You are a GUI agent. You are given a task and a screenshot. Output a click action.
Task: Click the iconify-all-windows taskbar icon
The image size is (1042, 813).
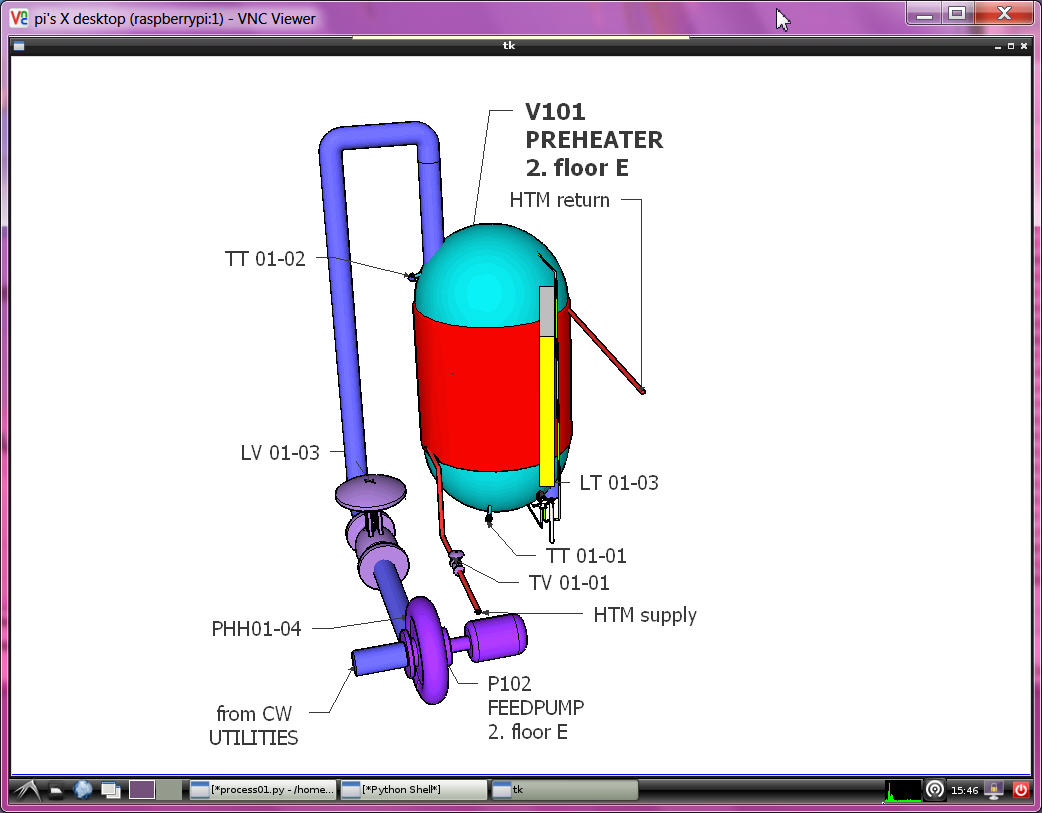109,790
